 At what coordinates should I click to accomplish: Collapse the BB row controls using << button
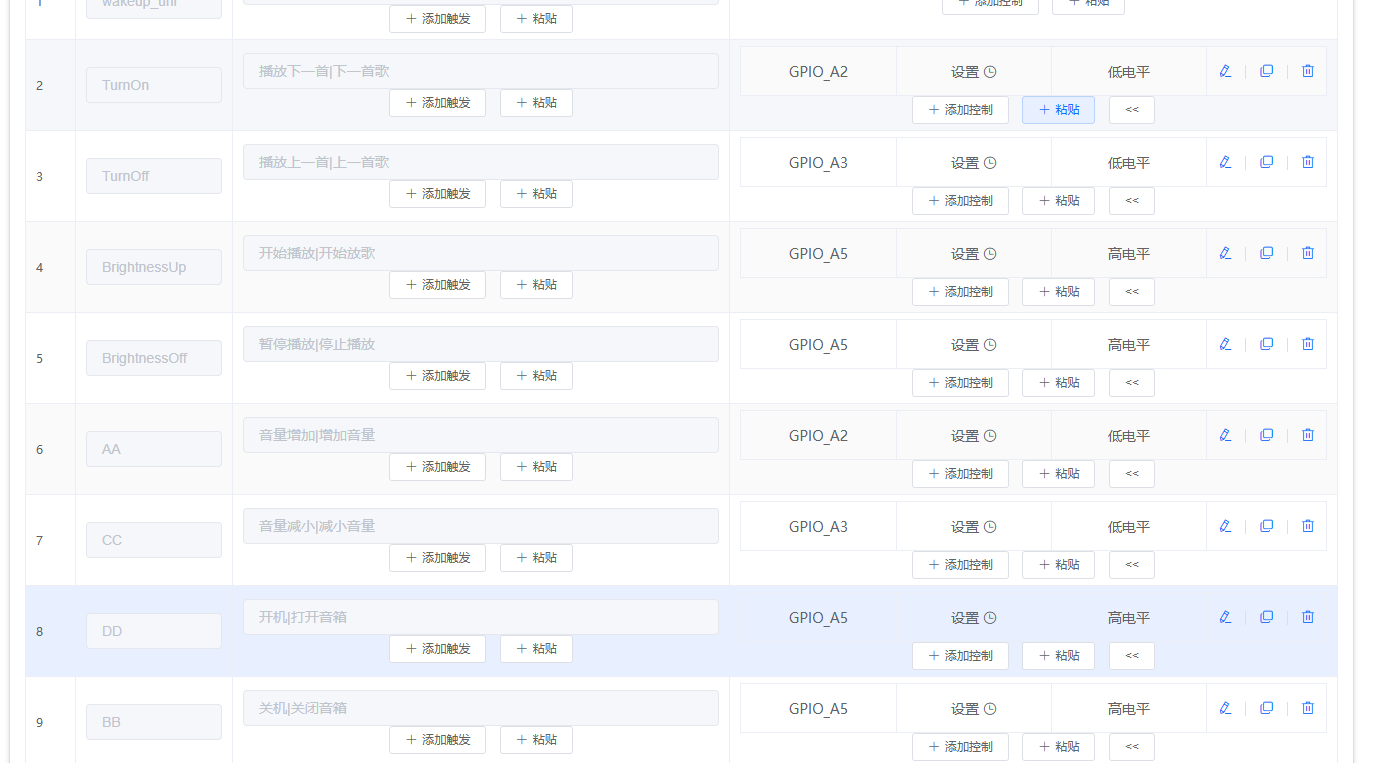1131,746
